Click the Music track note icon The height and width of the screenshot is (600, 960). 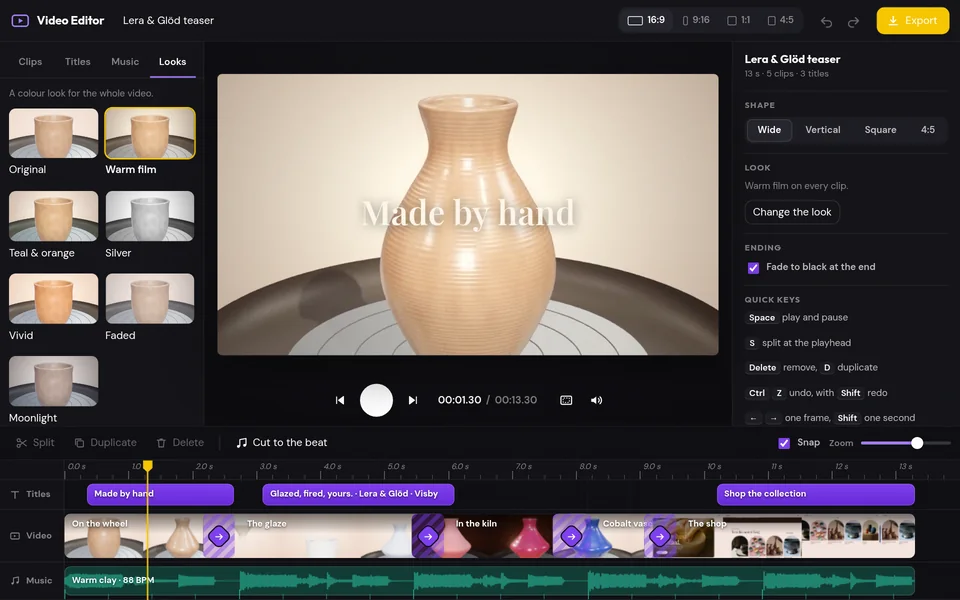pos(15,580)
